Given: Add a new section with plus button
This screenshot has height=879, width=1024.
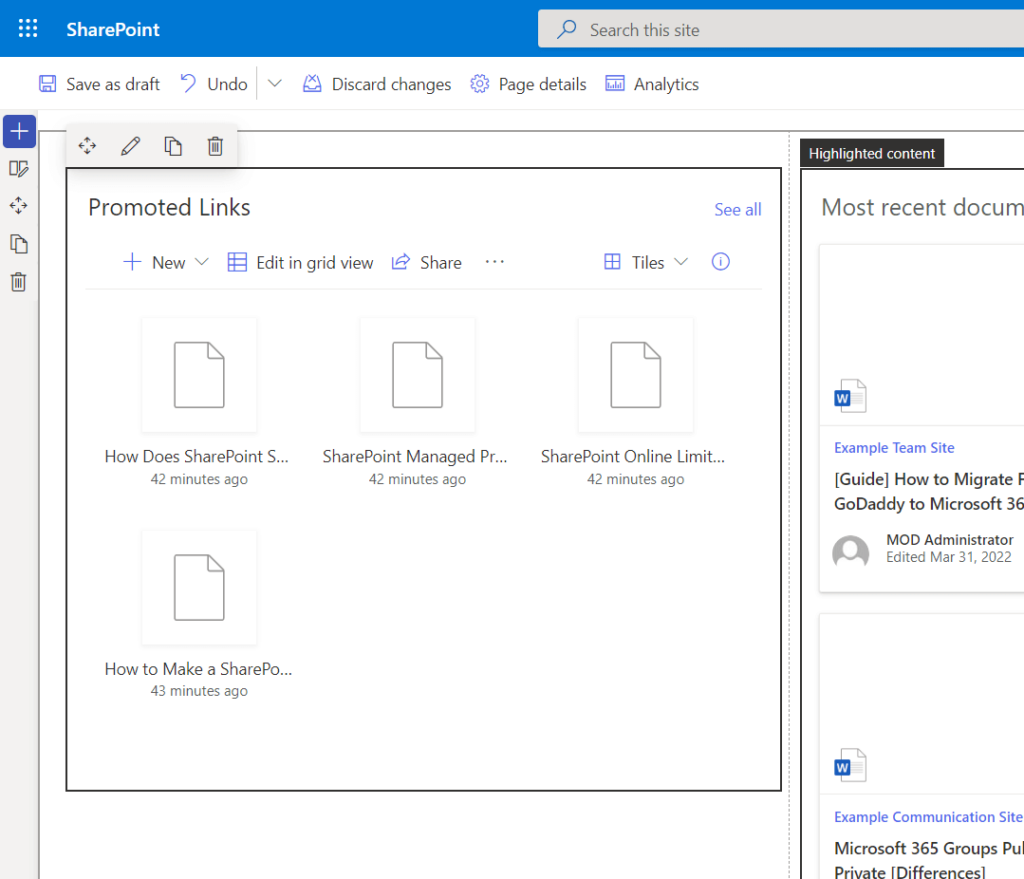Looking at the screenshot, I should click(19, 131).
